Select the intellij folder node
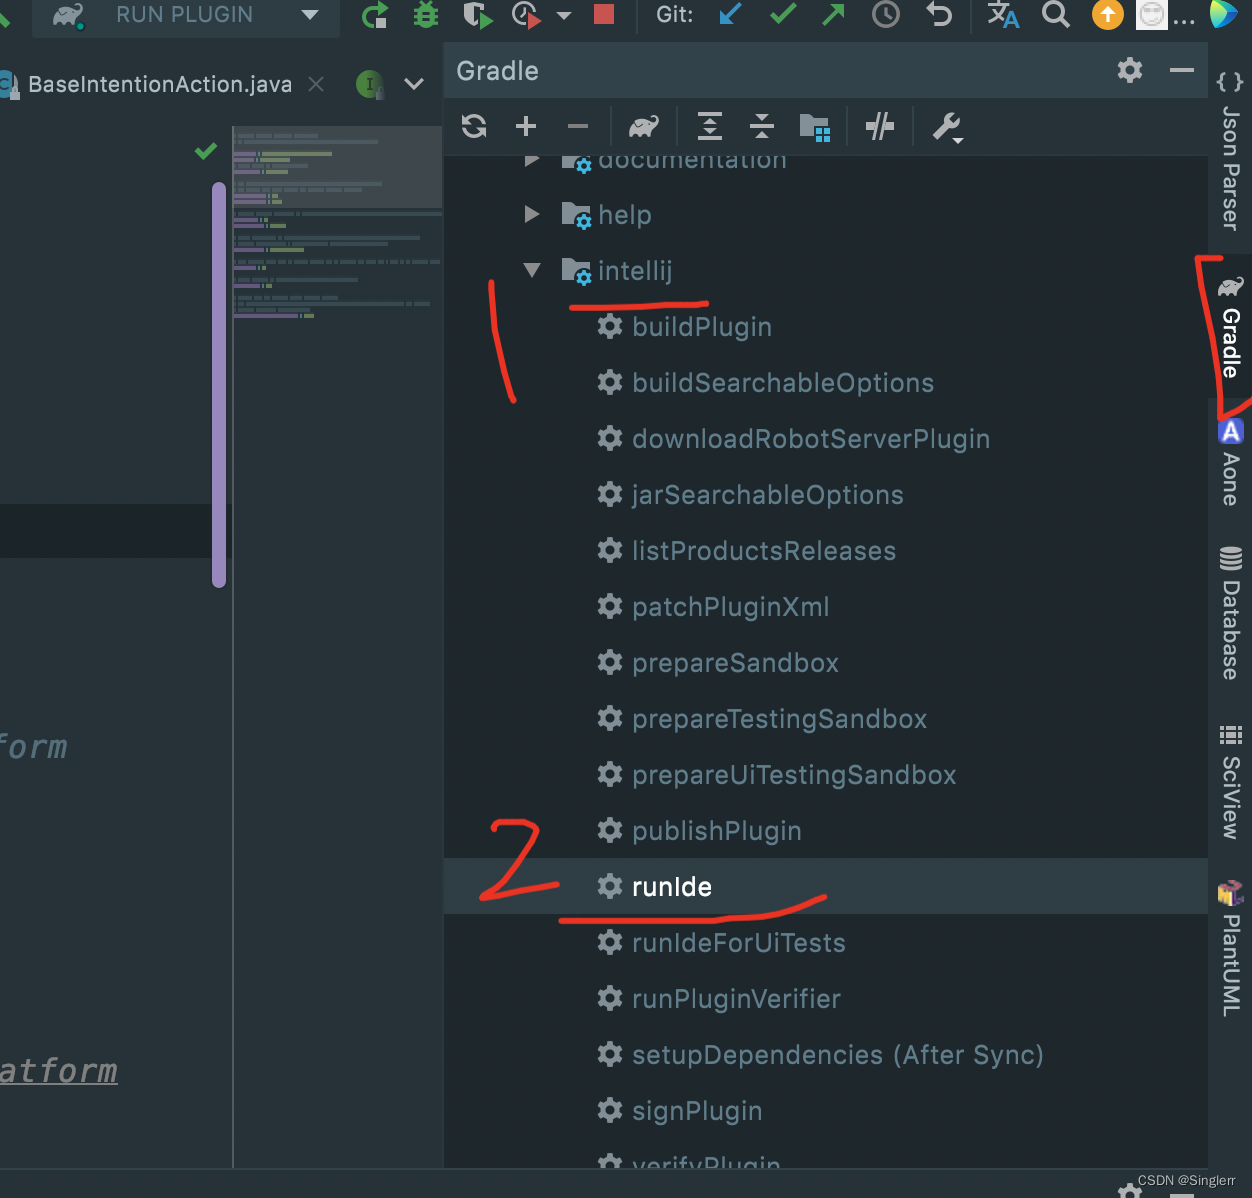1252x1198 pixels. click(x=617, y=270)
